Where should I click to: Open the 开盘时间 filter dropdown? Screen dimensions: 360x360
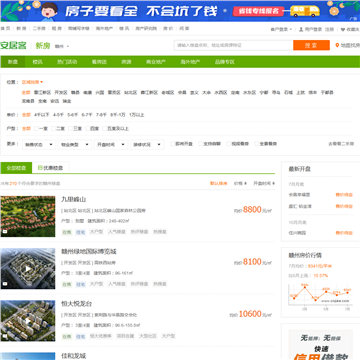(111, 145)
